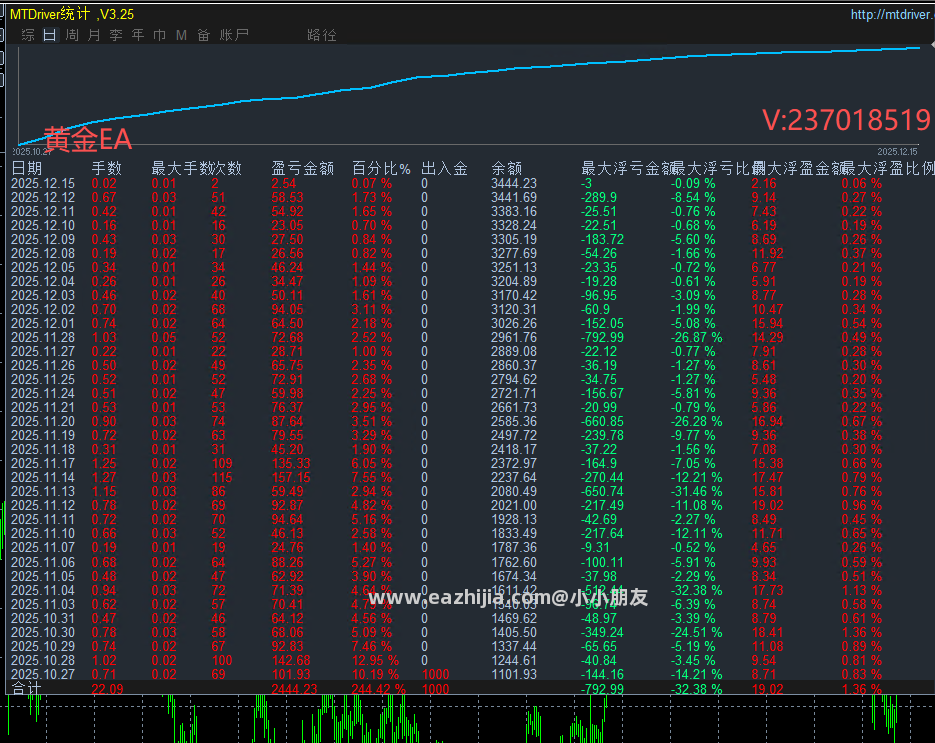Click profit amount 135.33
The image size is (935, 743).
click(291, 463)
